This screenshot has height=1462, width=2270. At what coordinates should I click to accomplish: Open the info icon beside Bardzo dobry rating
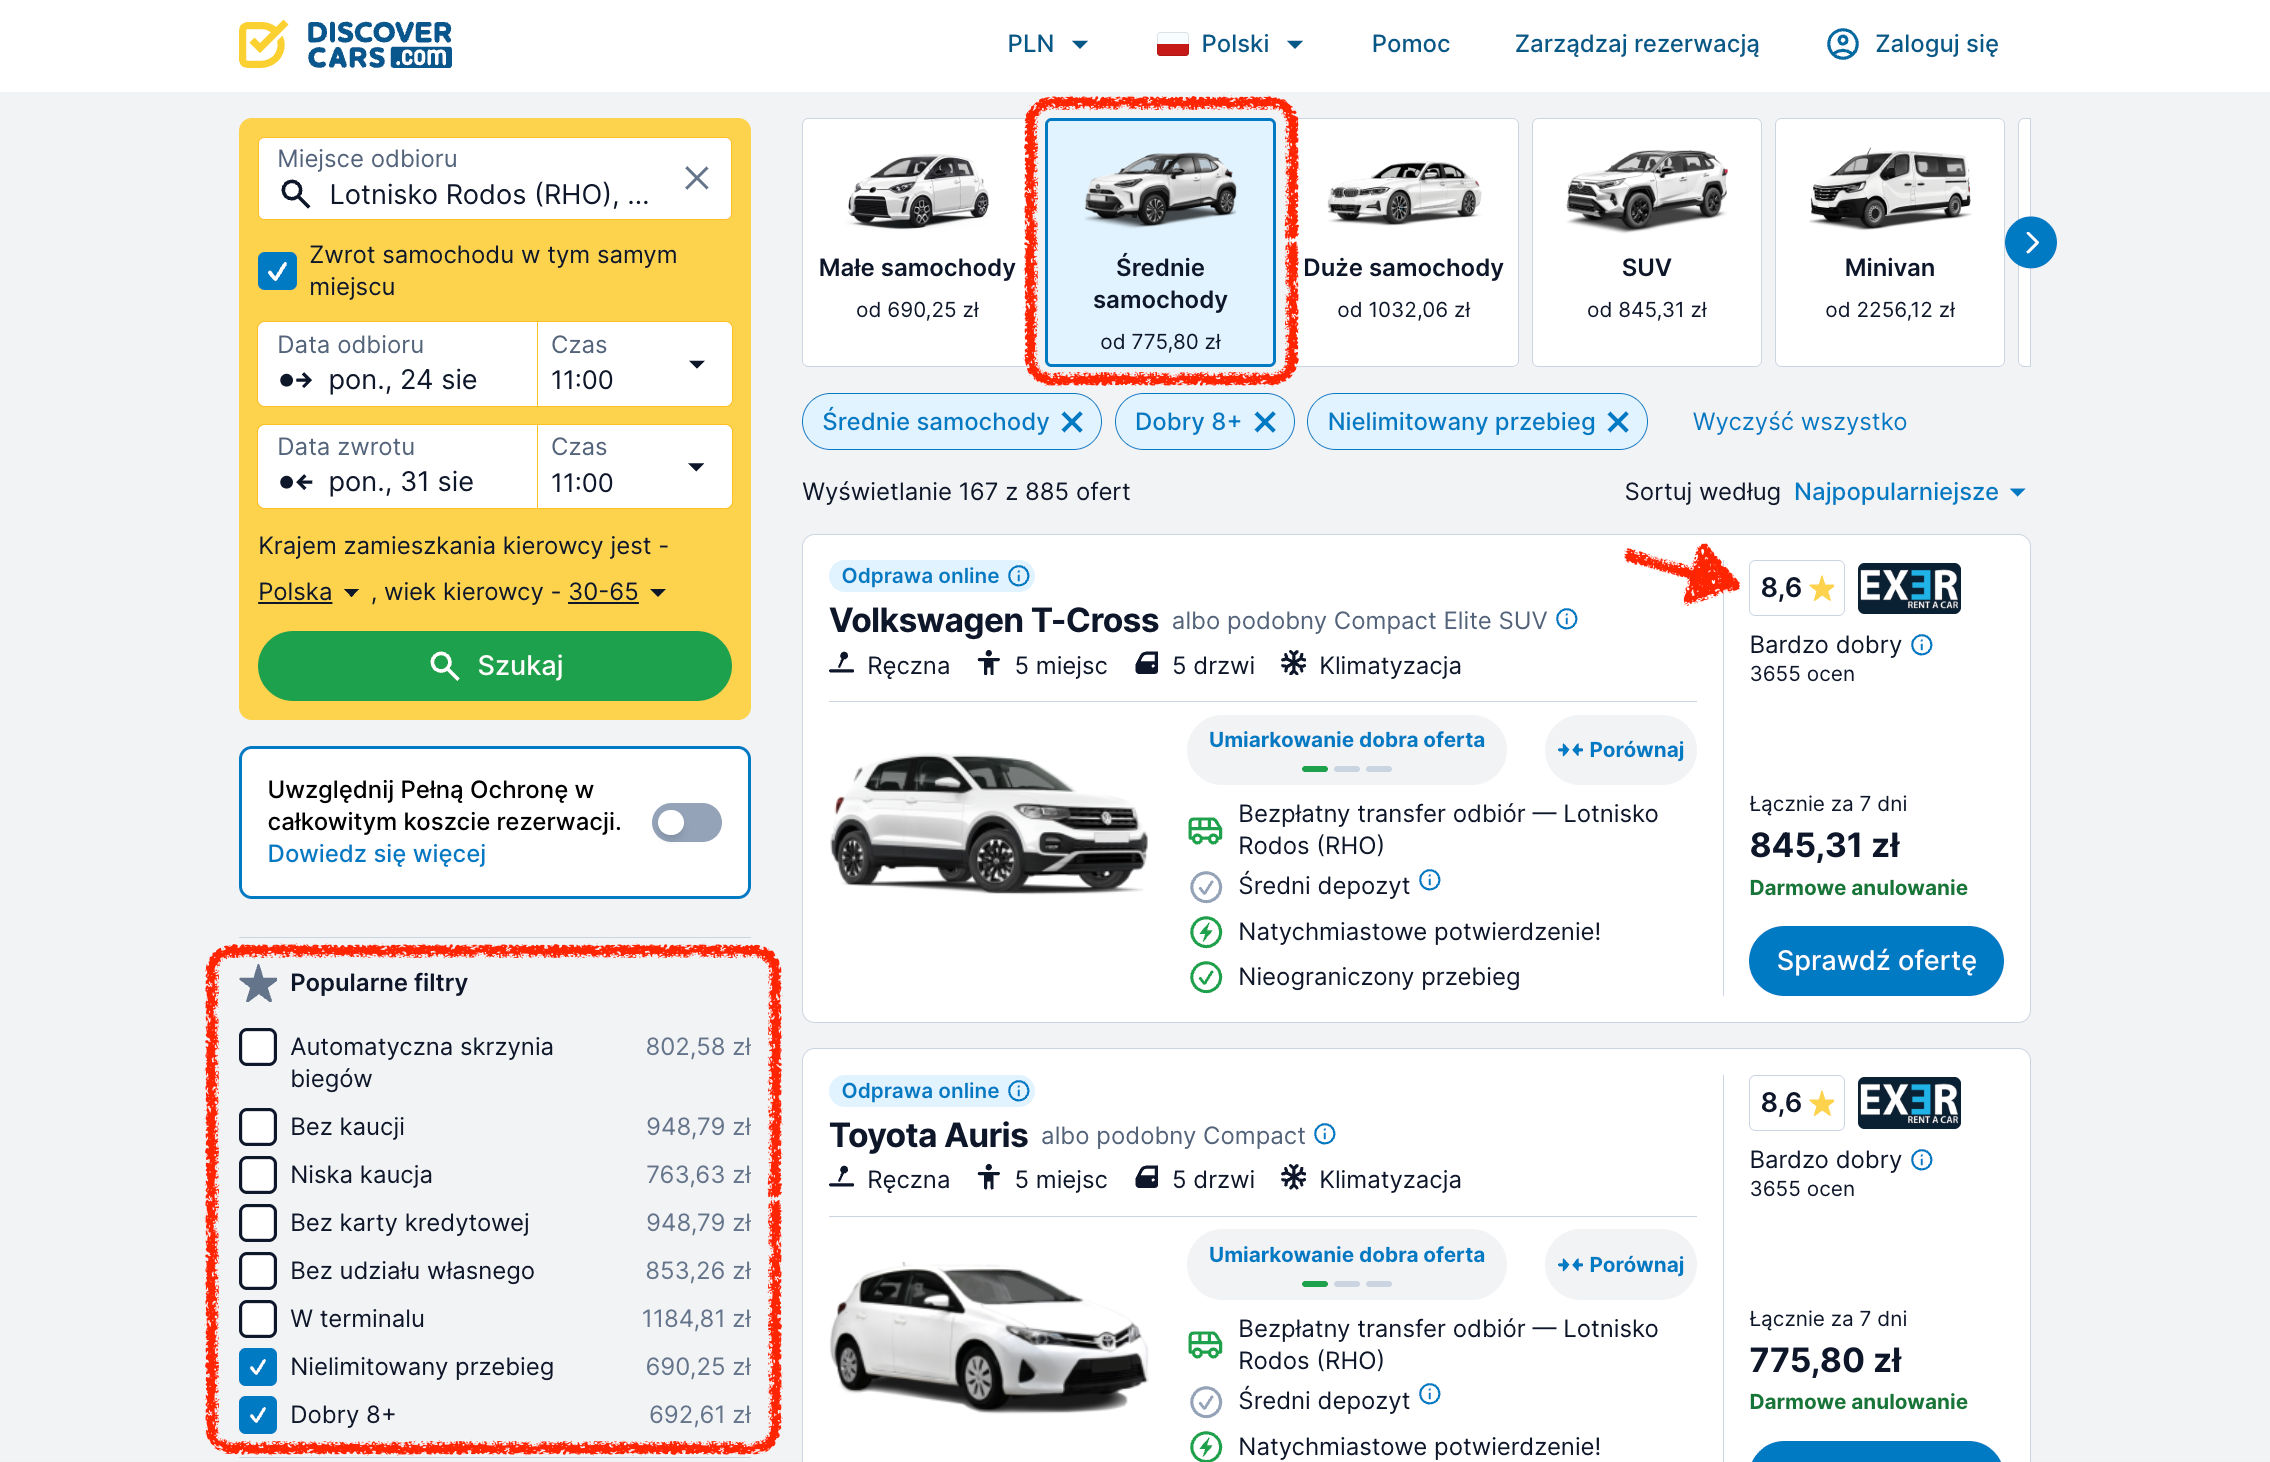(x=1922, y=645)
